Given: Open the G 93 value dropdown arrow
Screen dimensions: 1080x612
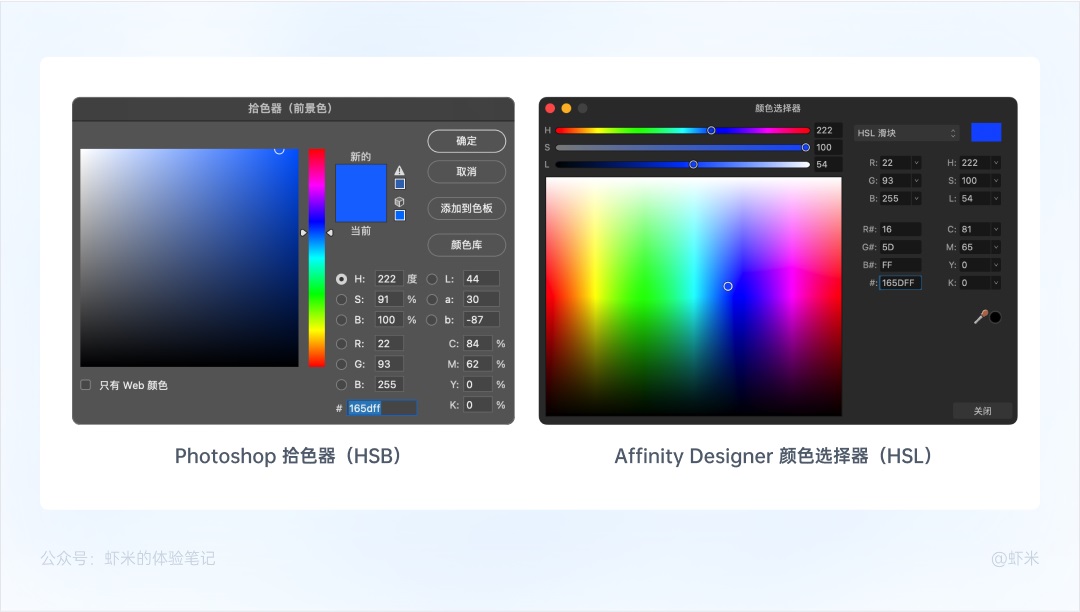Looking at the screenshot, I should (x=916, y=180).
